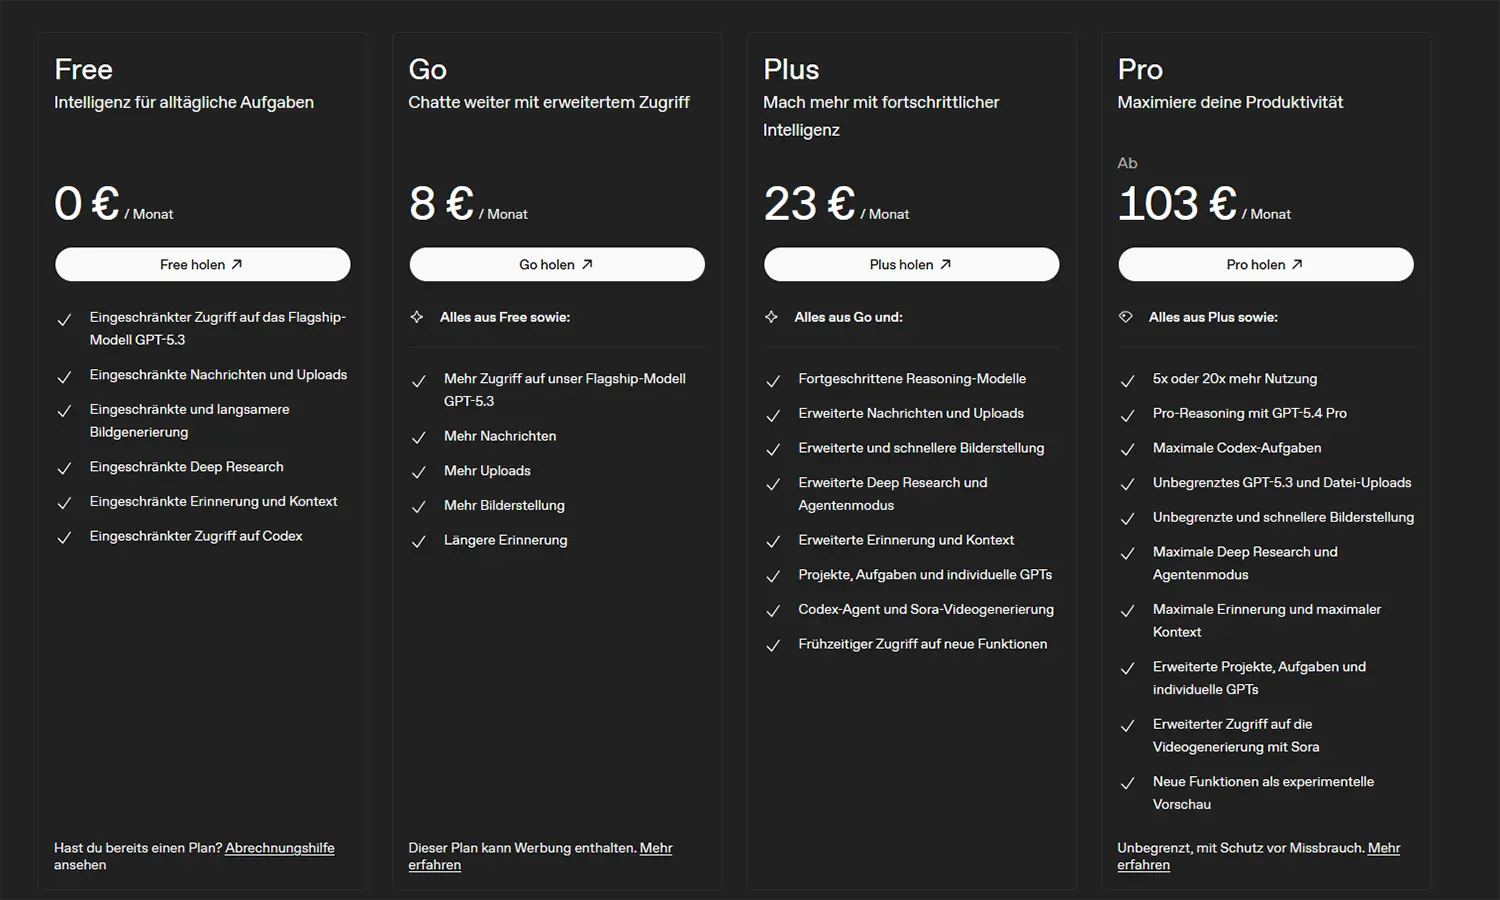Open "Mehr erfahren" link about Werbung
Screen dimensions: 1500x900
(655, 848)
